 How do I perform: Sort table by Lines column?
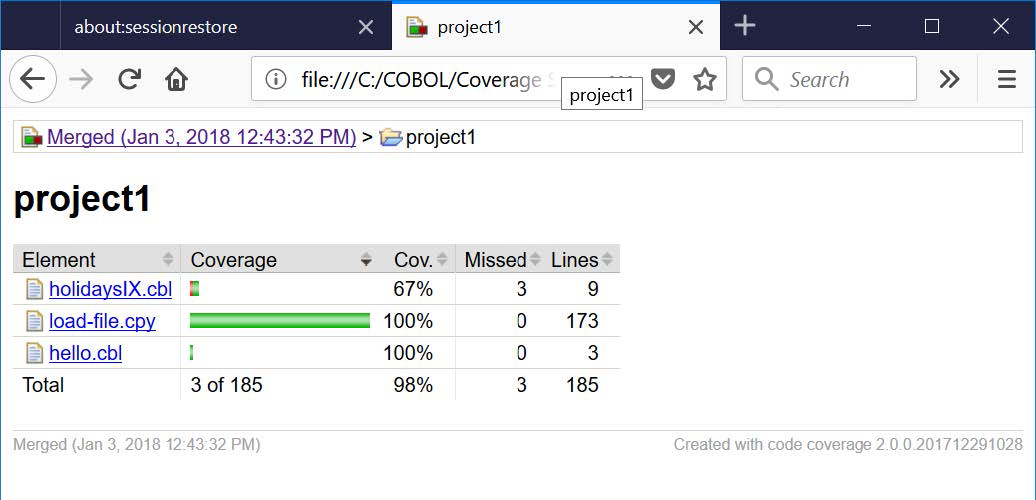coord(581,260)
